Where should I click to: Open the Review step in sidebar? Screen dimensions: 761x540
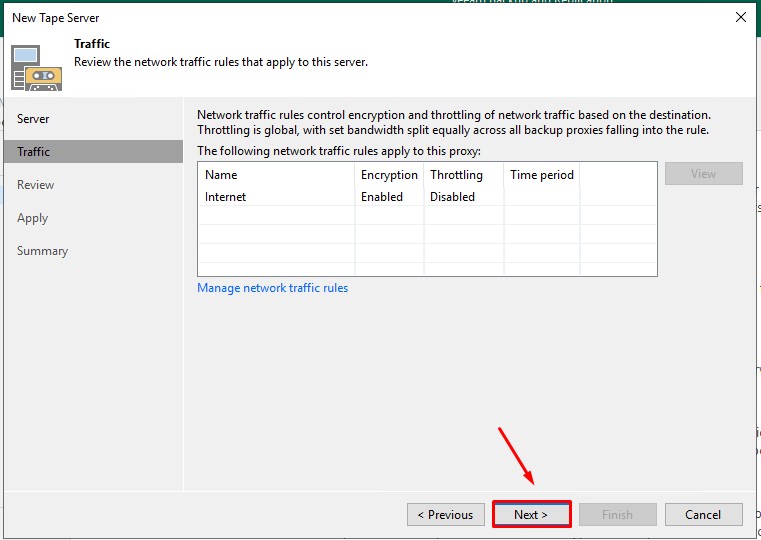coord(36,185)
